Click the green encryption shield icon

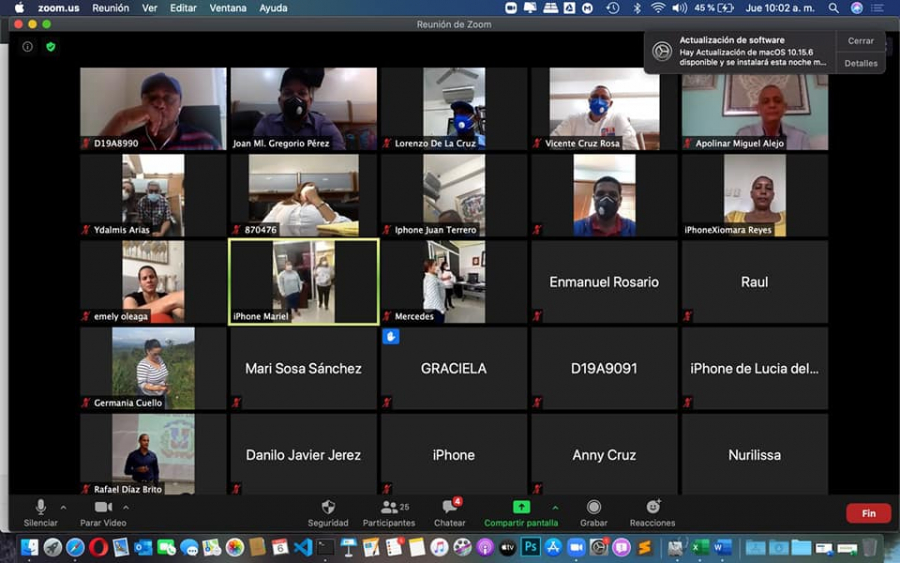51,46
